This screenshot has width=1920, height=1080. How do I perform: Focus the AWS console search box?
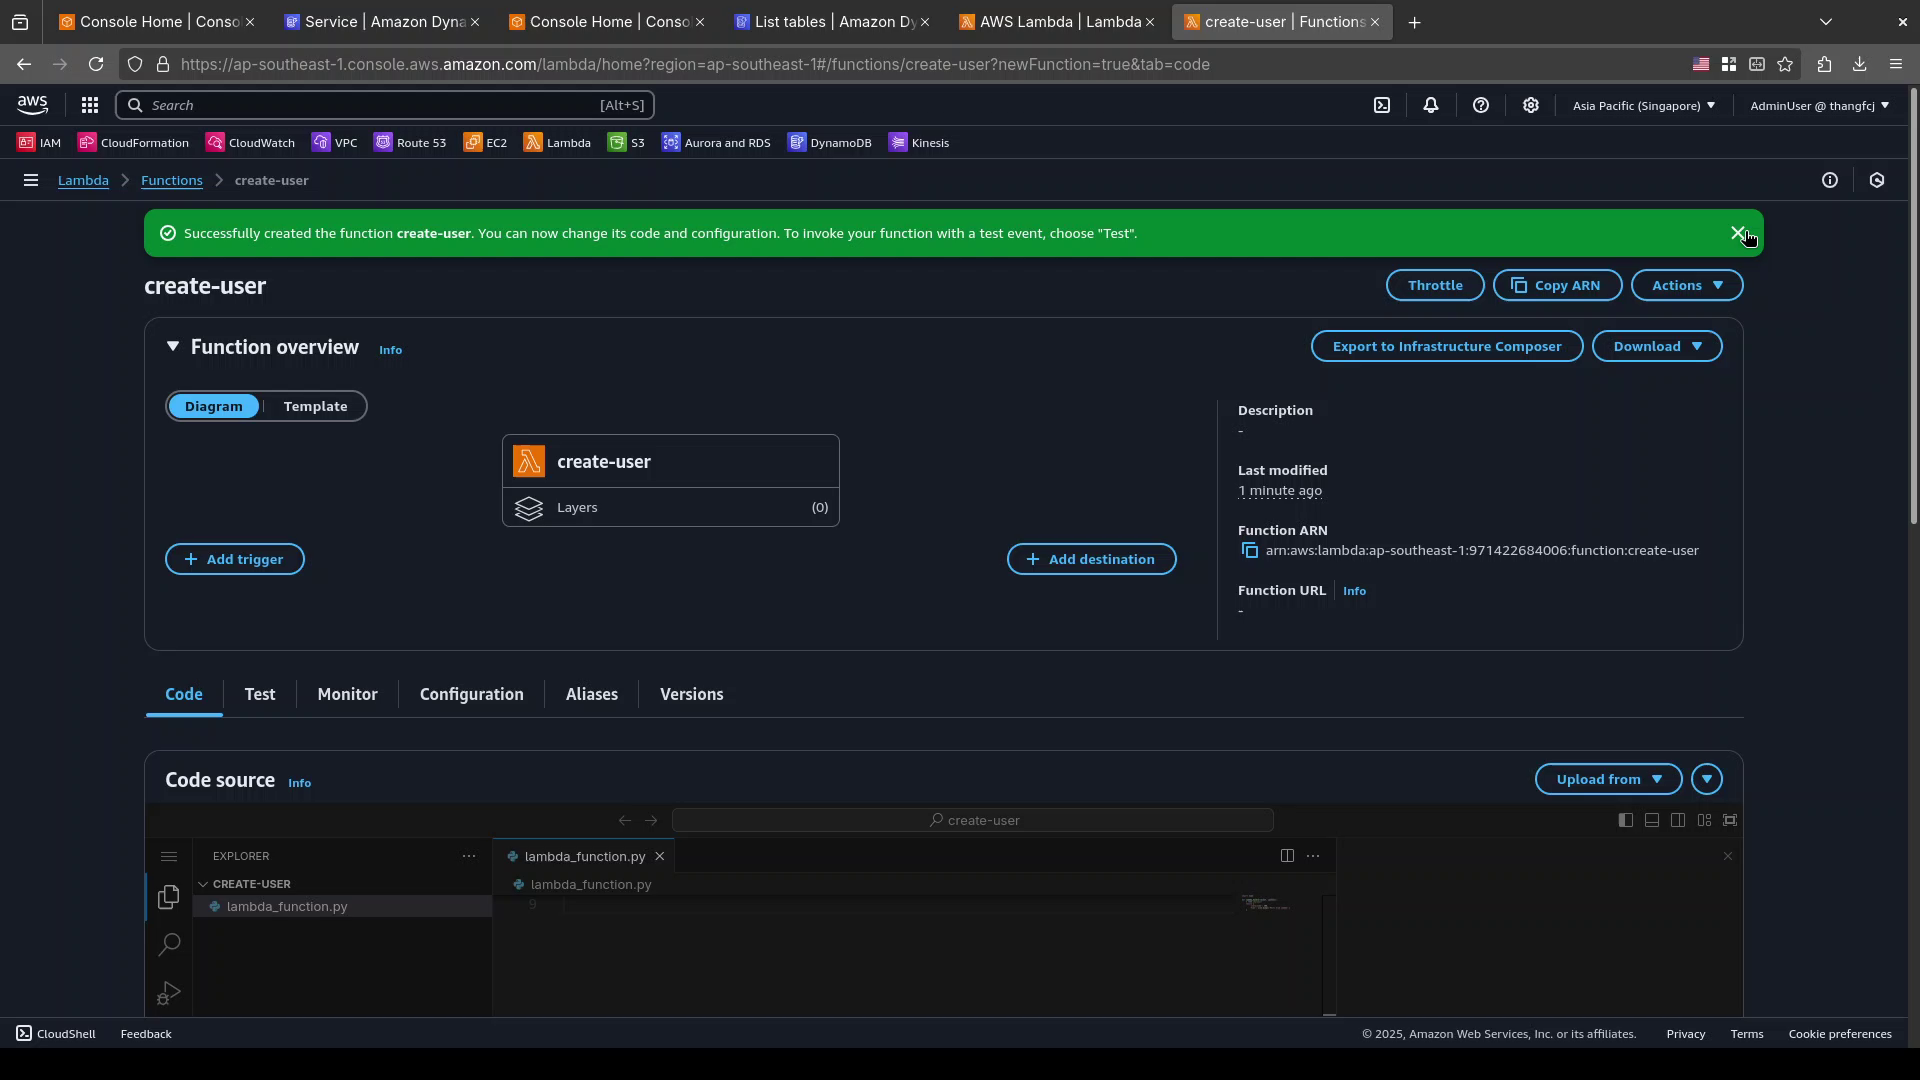(x=385, y=105)
